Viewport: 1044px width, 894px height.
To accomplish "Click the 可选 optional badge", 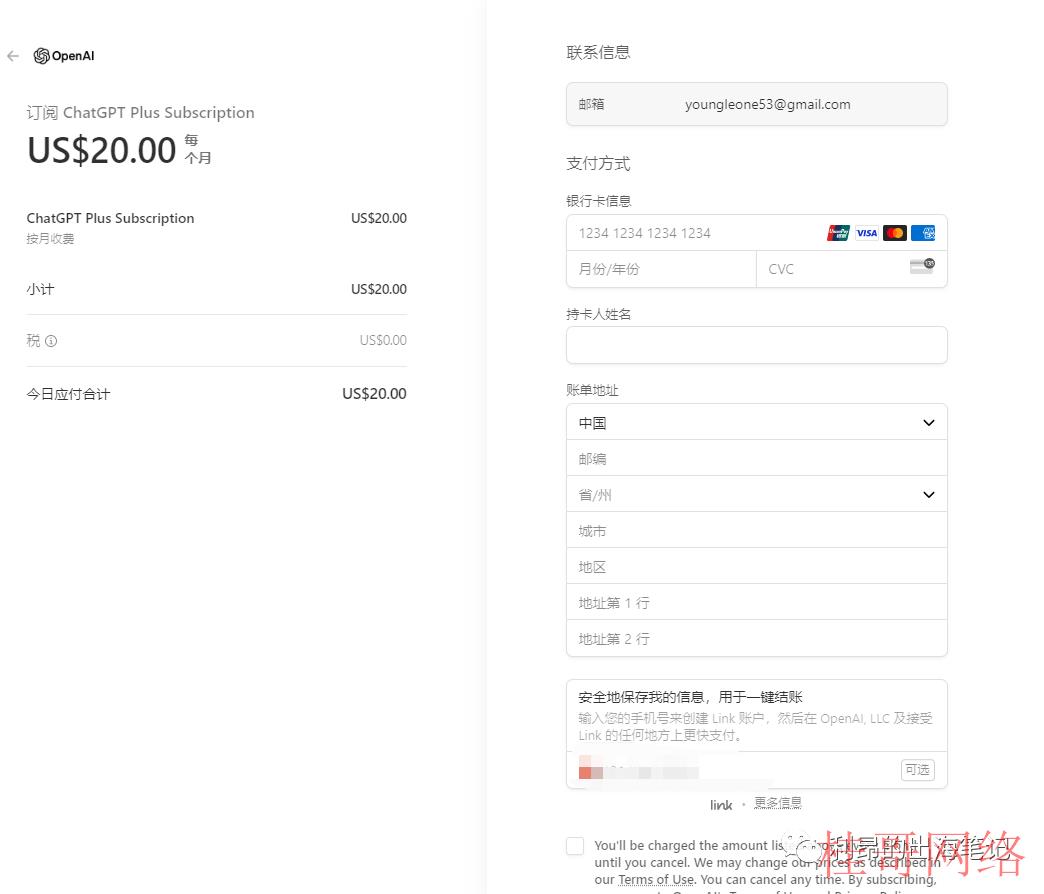I will click(917, 770).
